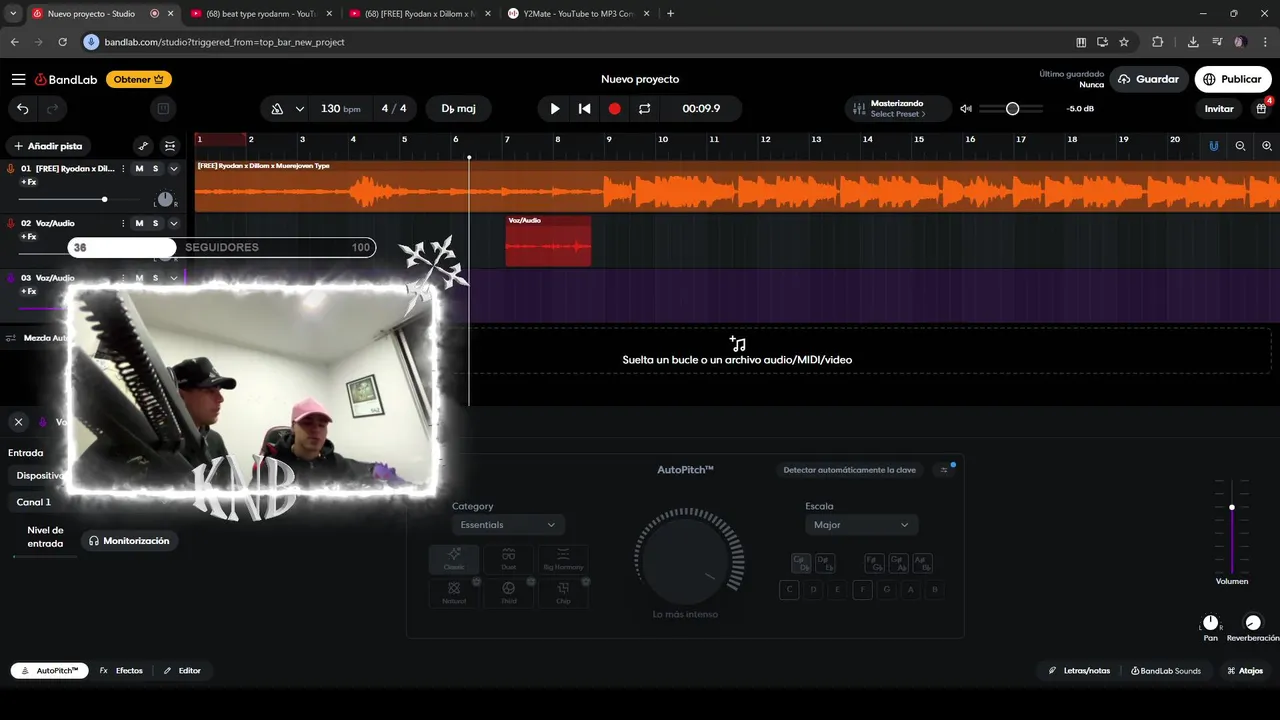Solo track 02 Voz/Audio
Image resolution: width=1280 pixels, height=720 pixels.
tap(155, 223)
